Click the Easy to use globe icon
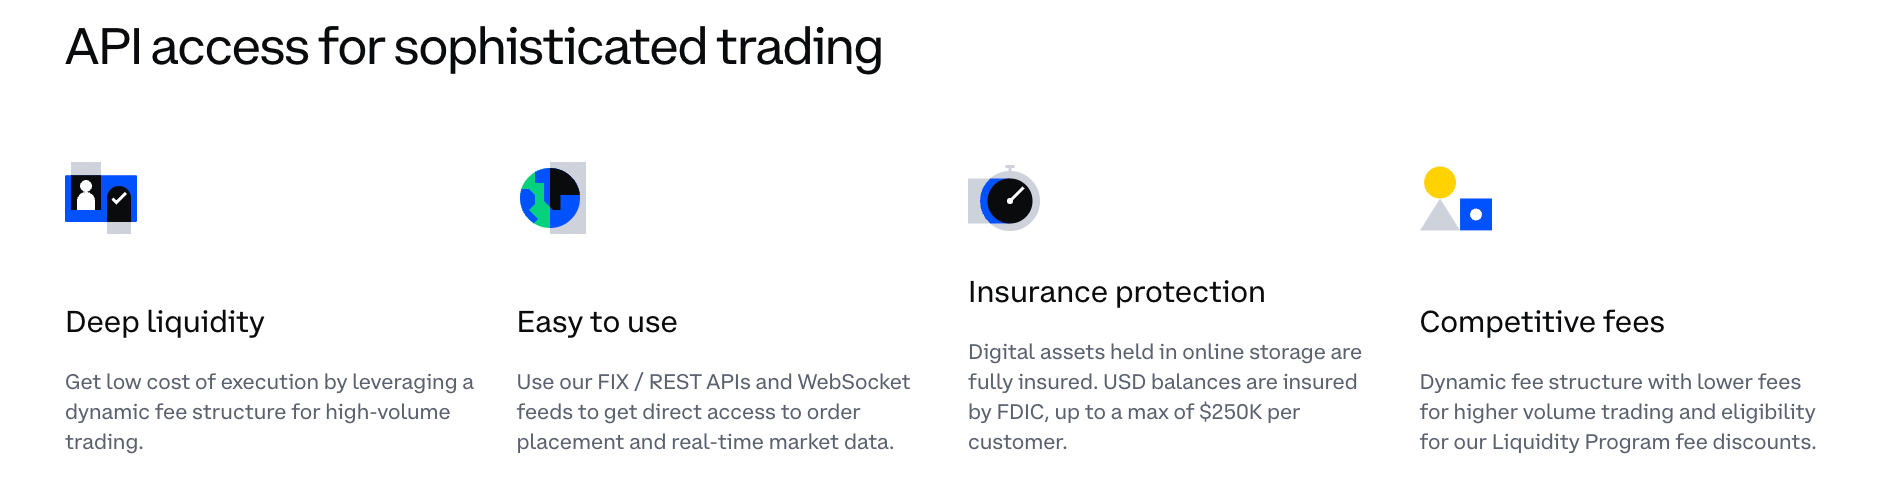Screen dimensions: 1886x492 tap(552, 198)
